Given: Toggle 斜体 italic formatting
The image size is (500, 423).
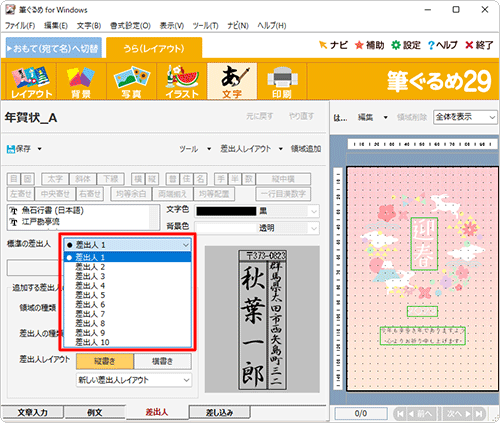Looking at the screenshot, I should click(83, 179).
